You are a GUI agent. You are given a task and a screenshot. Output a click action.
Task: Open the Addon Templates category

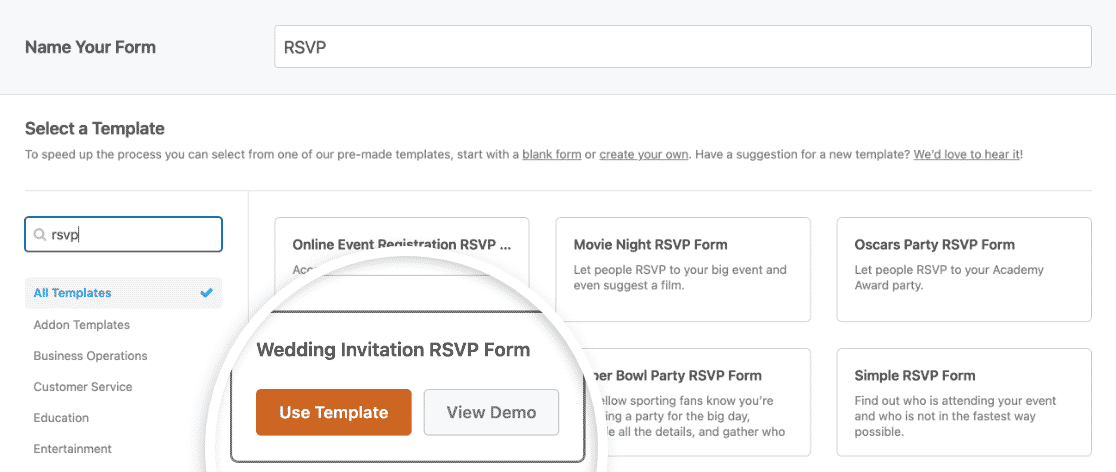(81, 325)
